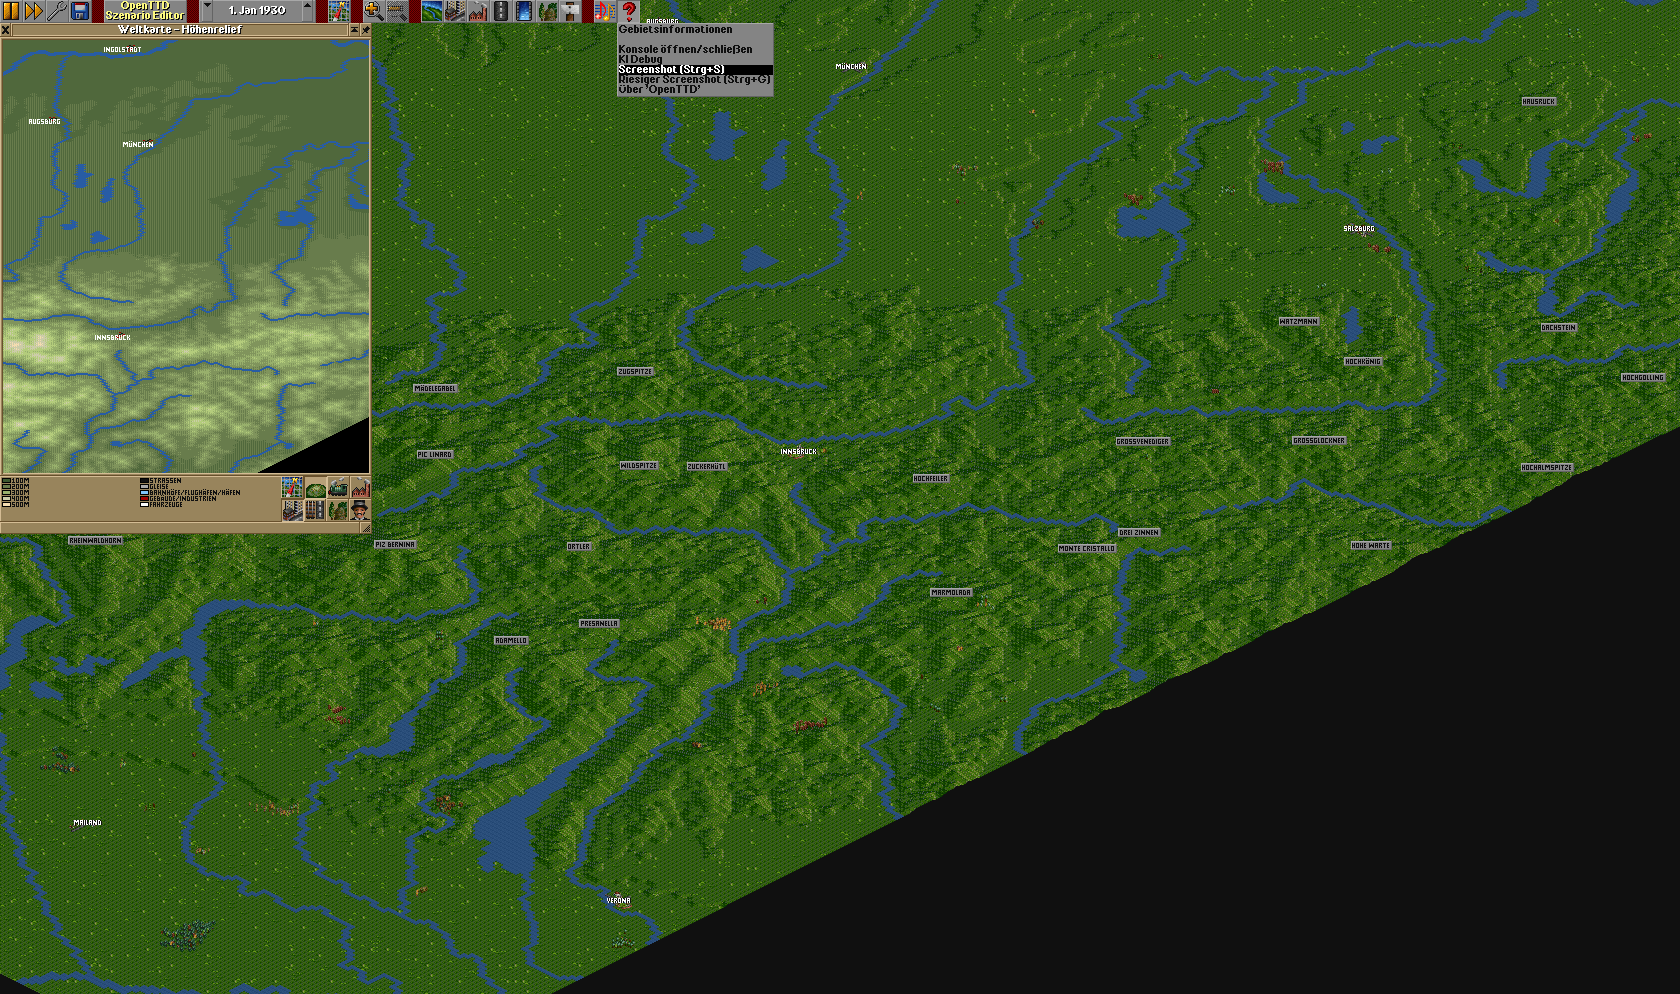
Task: Pause the game with the pause button
Action: tap(11, 11)
